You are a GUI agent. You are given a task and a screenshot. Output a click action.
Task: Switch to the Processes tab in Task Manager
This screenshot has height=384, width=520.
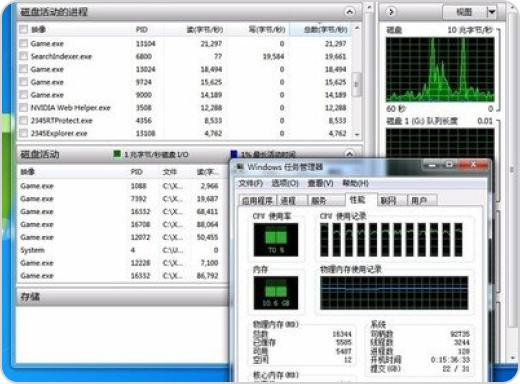(x=288, y=200)
